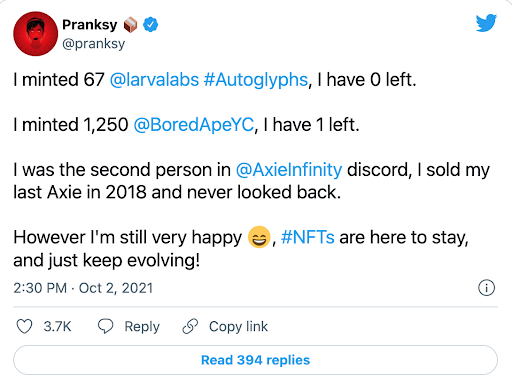The height and width of the screenshot is (382, 512).
Task: Click the Copy link text
Action: 238,327
